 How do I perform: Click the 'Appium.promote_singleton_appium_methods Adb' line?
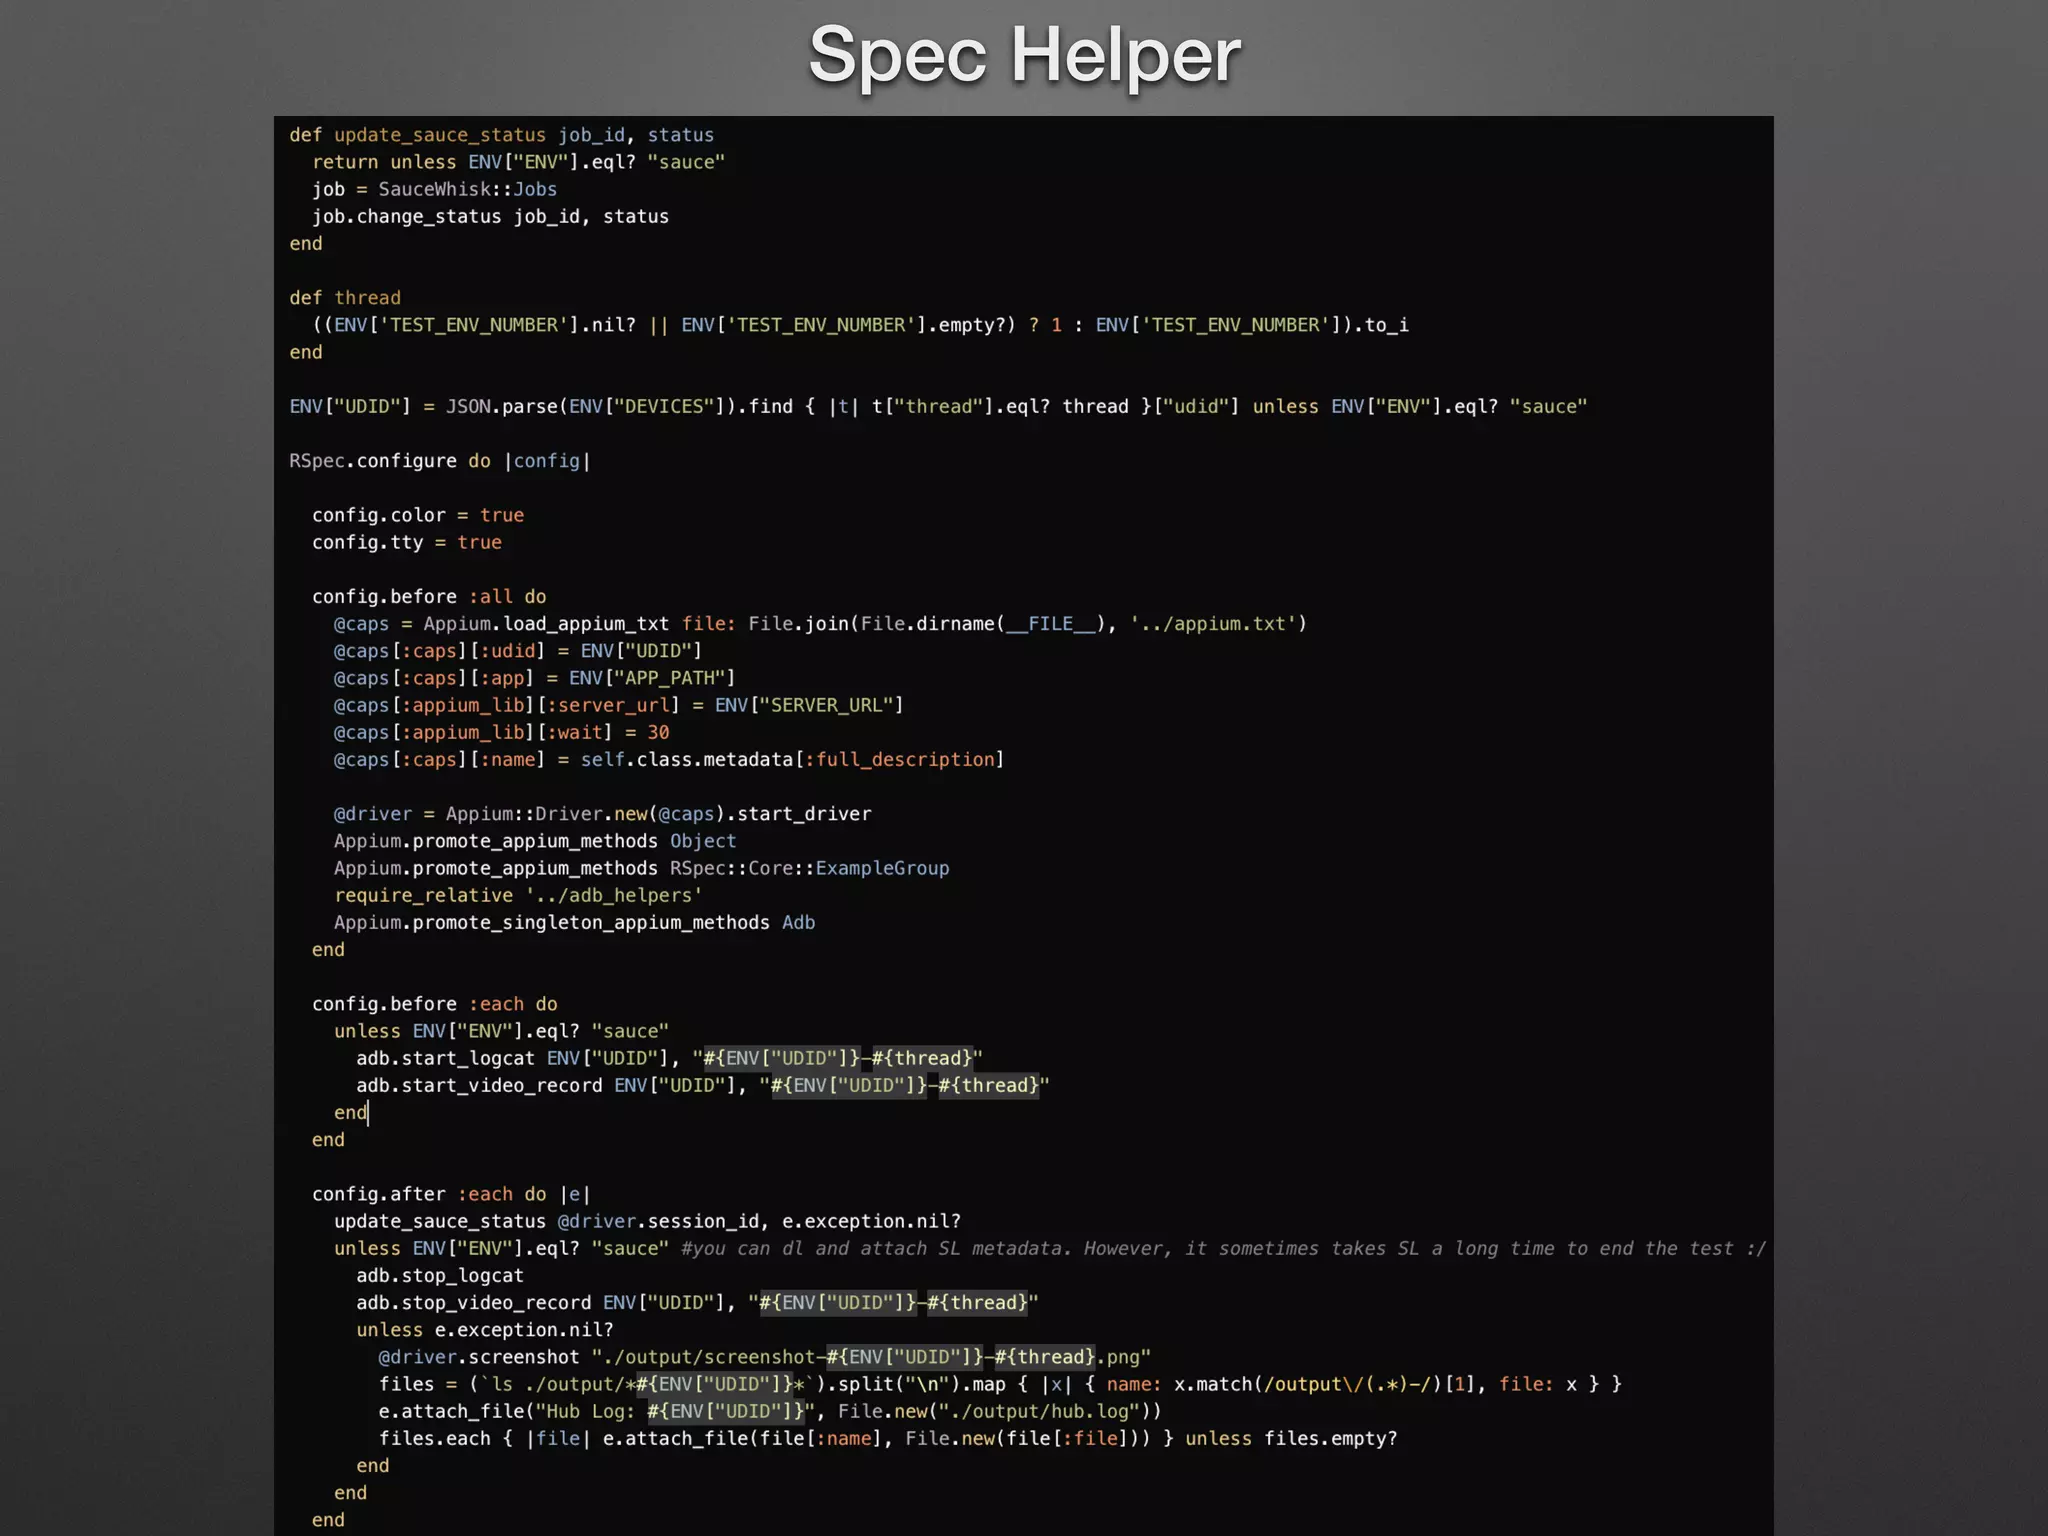click(574, 923)
